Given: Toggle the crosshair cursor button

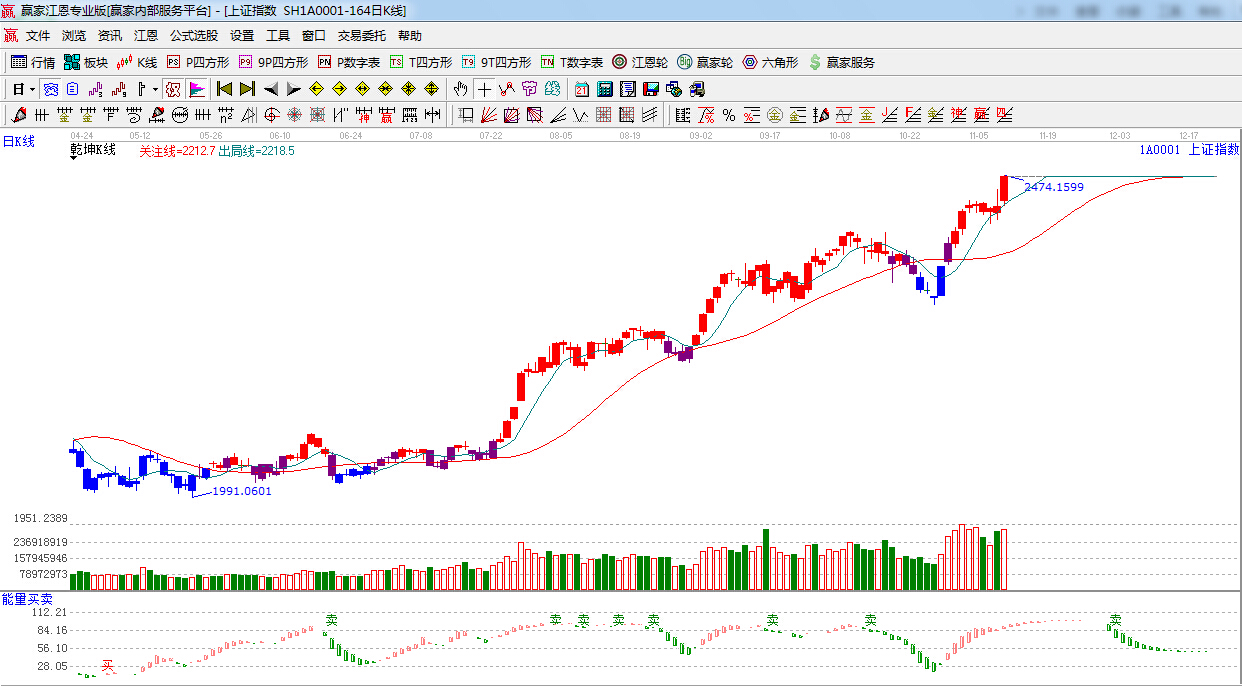Looking at the screenshot, I should tap(484, 89).
